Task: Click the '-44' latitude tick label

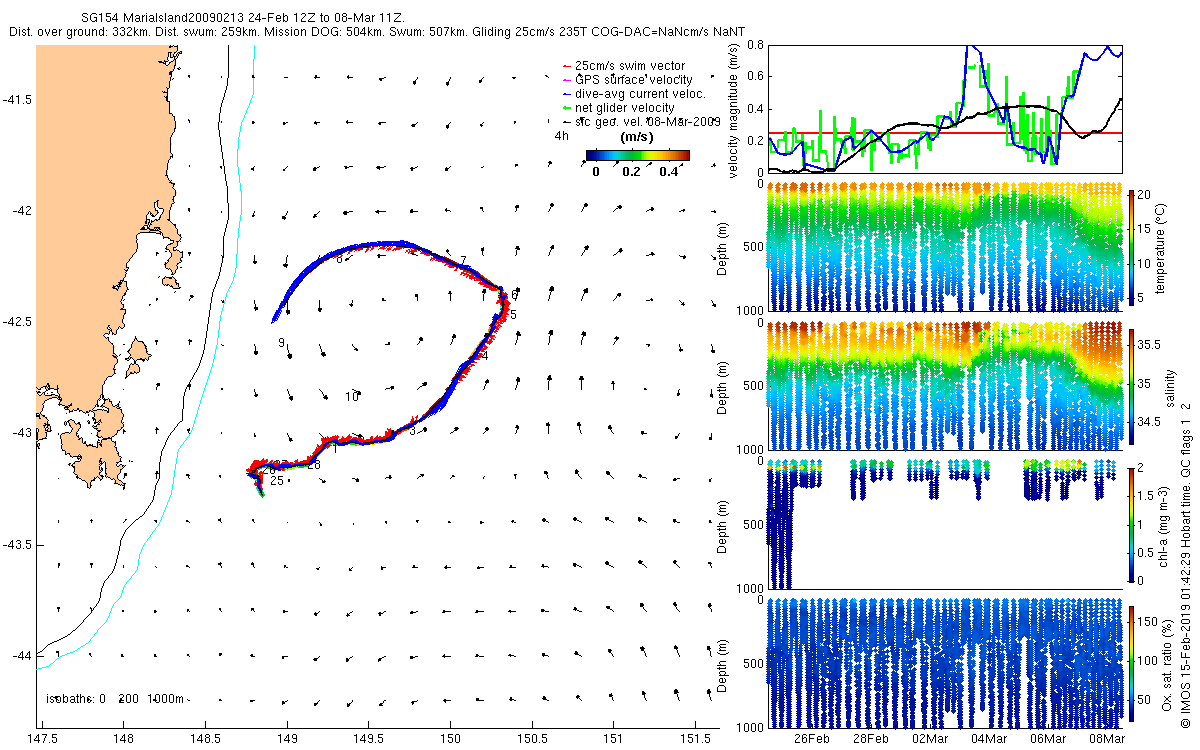Action: (22, 655)
